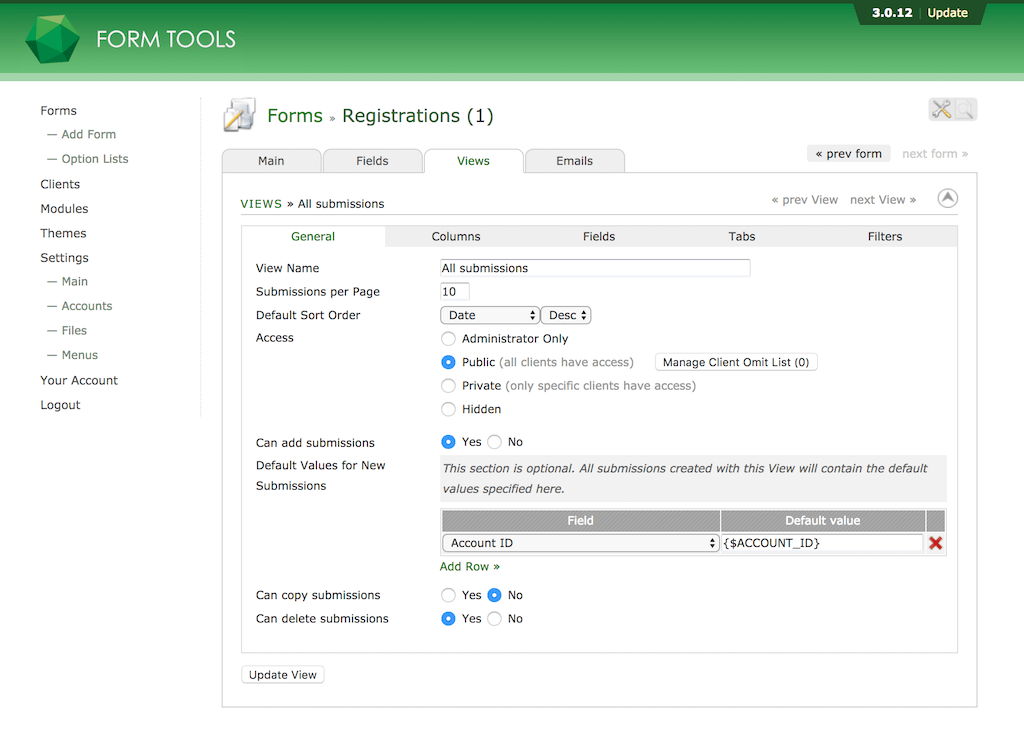Click the view submissions magnifier icon
Viewport: 1024px width, 731px height.
coord(965,109)
